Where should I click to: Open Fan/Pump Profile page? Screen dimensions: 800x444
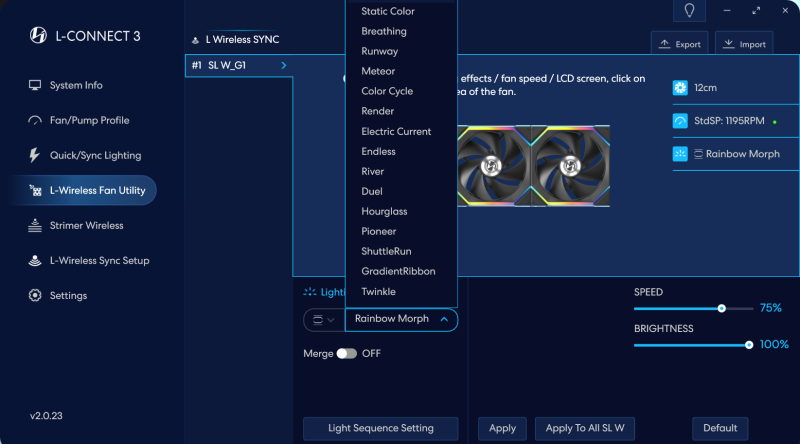89,120
